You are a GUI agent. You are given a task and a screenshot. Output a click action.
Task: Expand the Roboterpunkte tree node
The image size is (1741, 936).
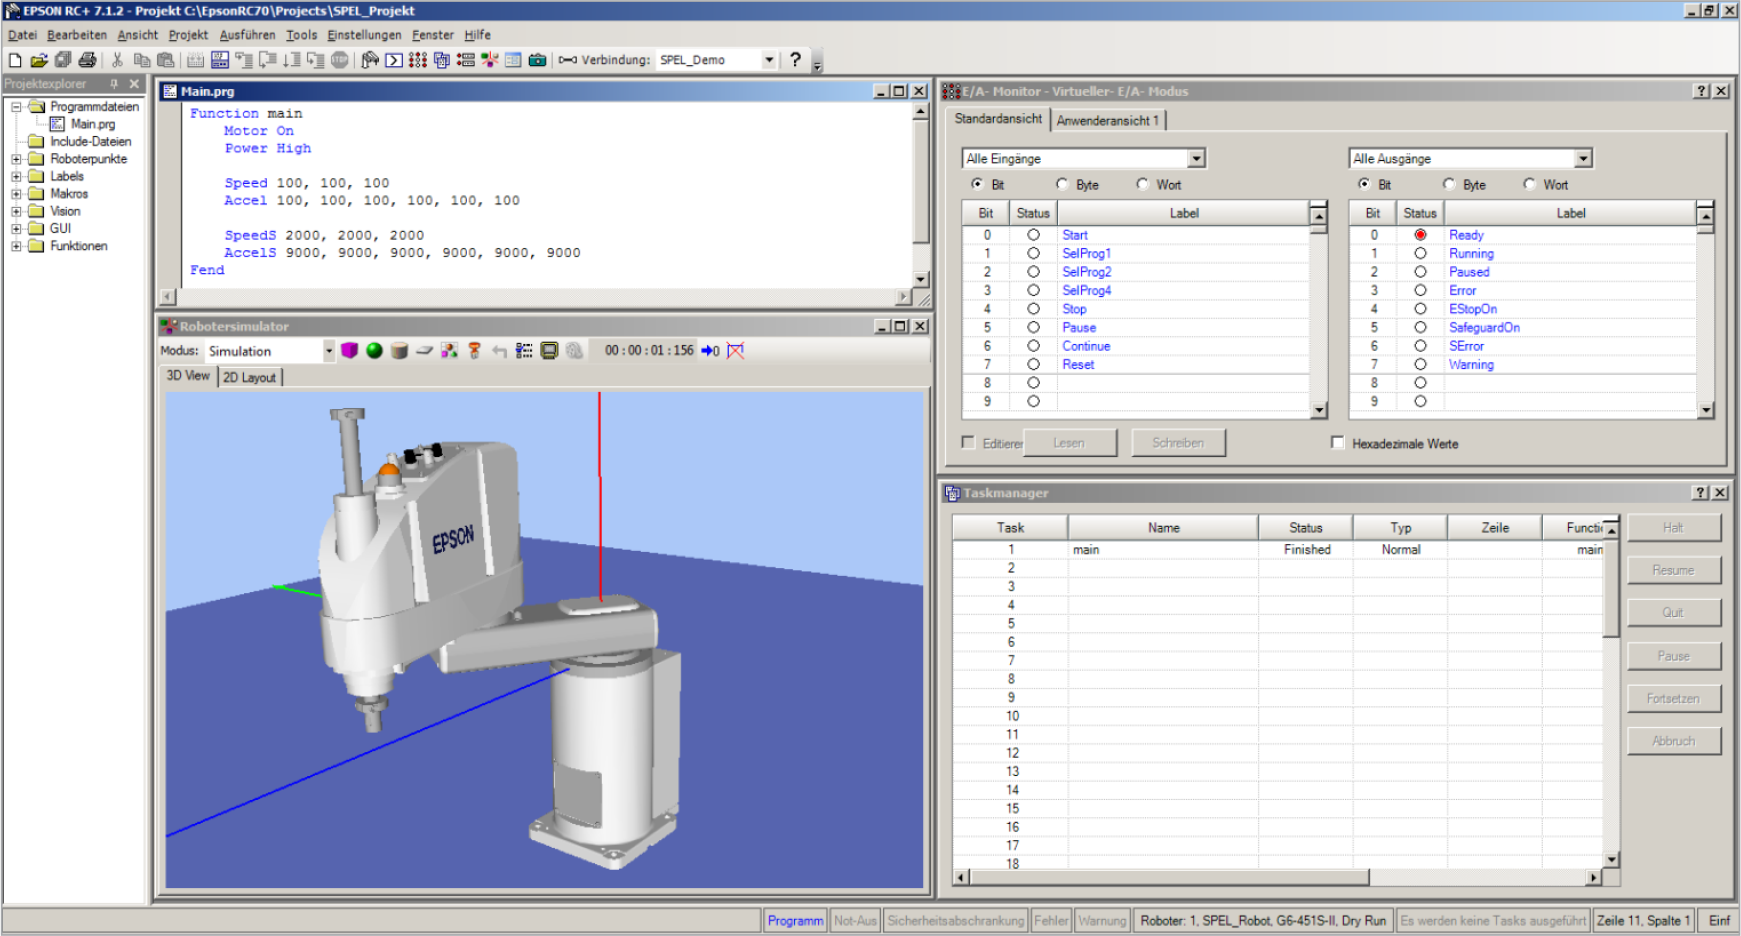coord(16,159)
